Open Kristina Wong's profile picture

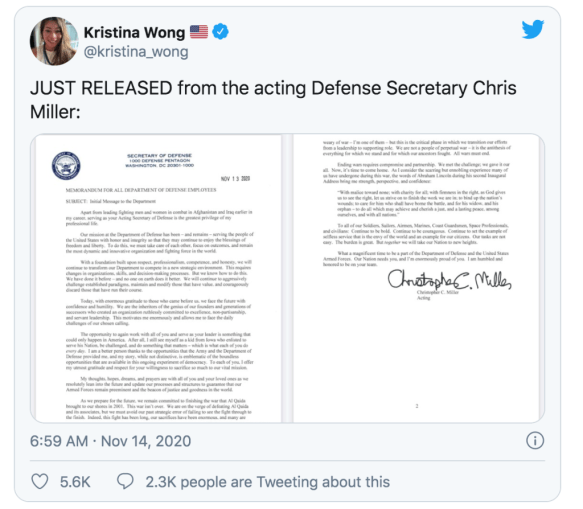54,41
